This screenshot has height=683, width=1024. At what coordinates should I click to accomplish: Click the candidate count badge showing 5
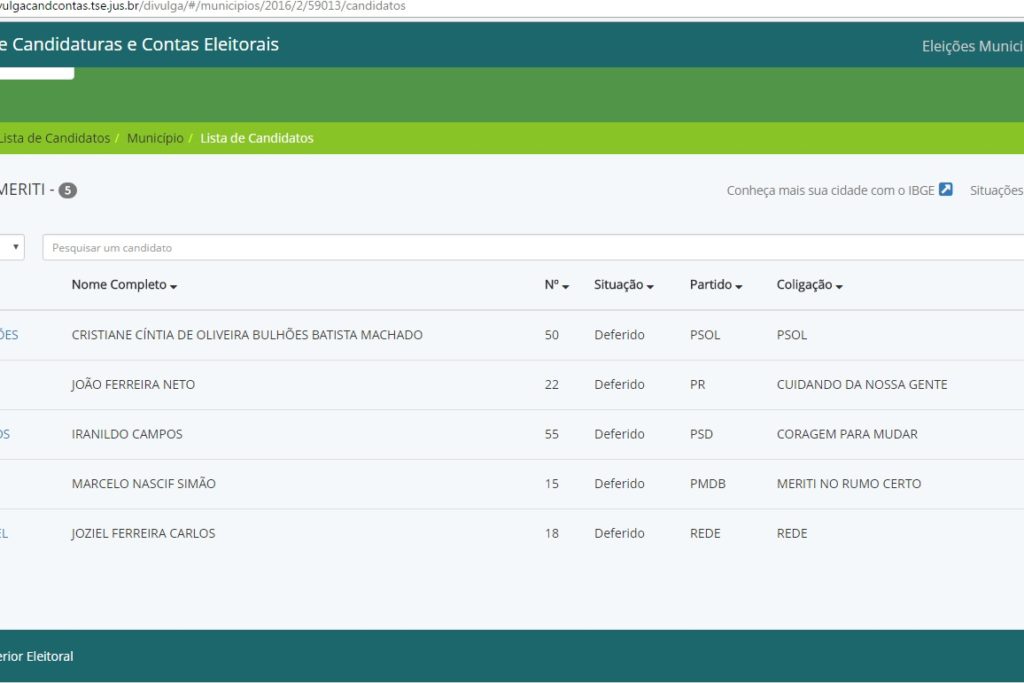(x=67, y=190)
